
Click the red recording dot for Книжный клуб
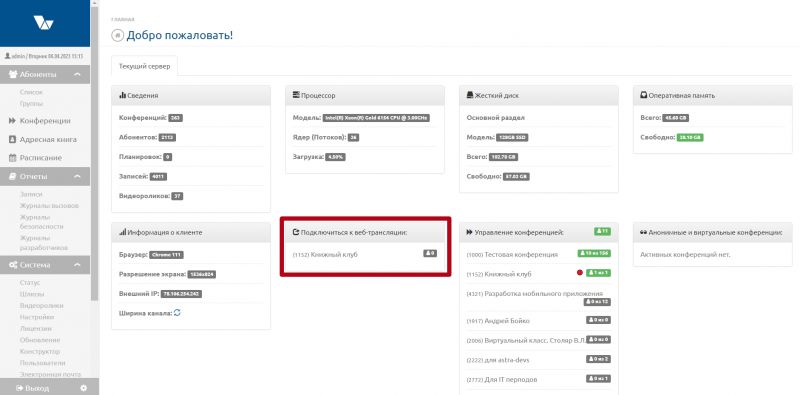tap(580, 273)
